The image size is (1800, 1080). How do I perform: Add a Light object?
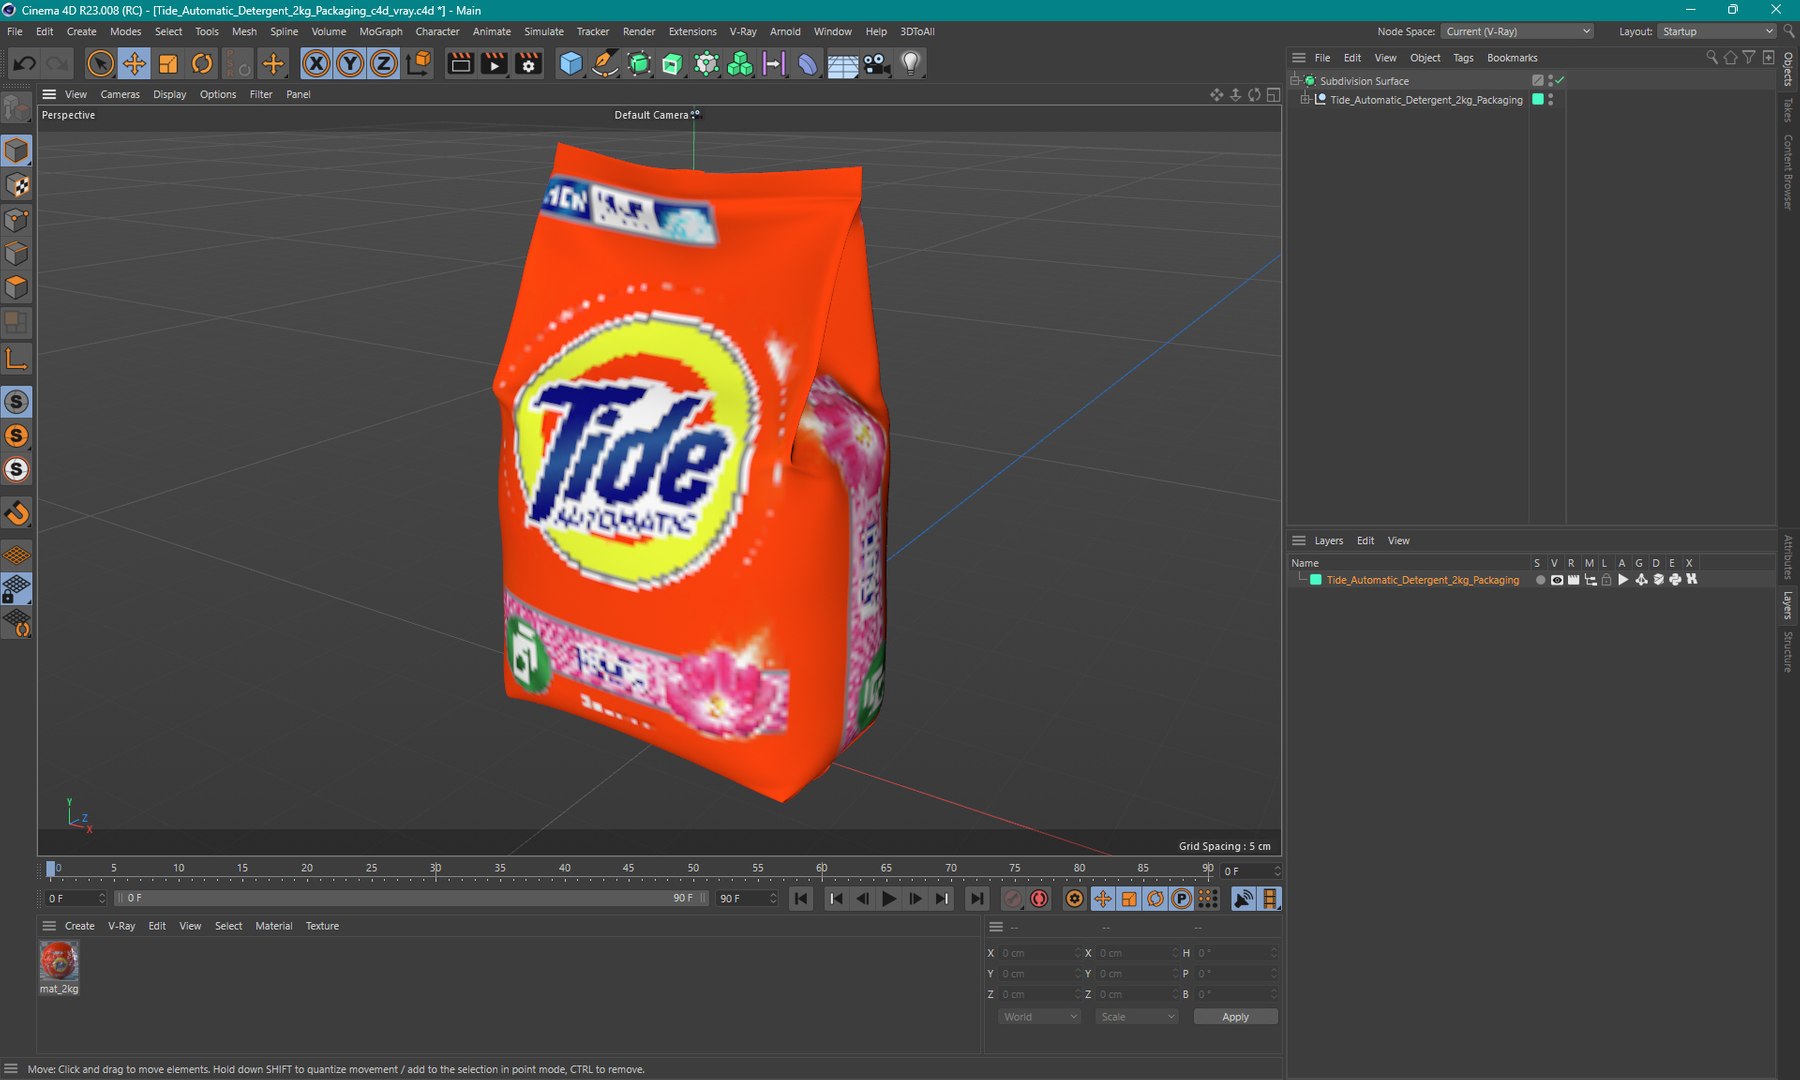(910, 64)
